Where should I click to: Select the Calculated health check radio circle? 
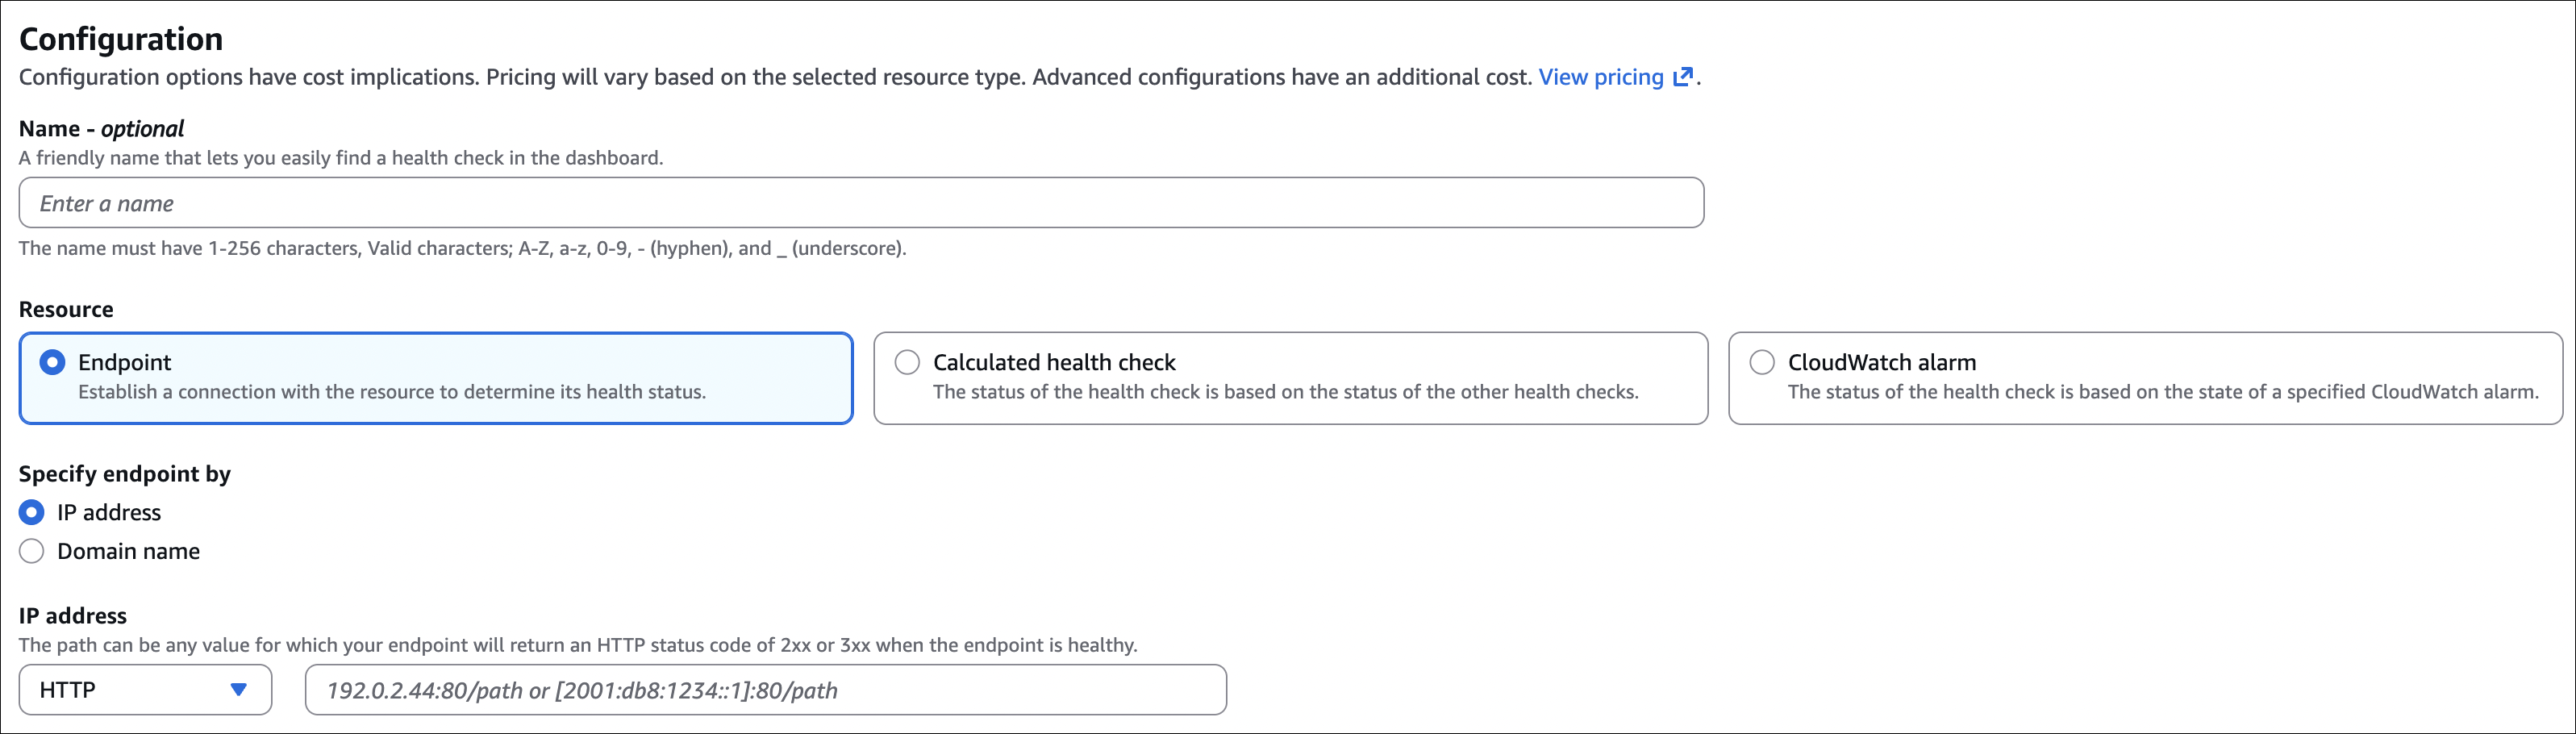pyautogui.click(x=907, y=362)
